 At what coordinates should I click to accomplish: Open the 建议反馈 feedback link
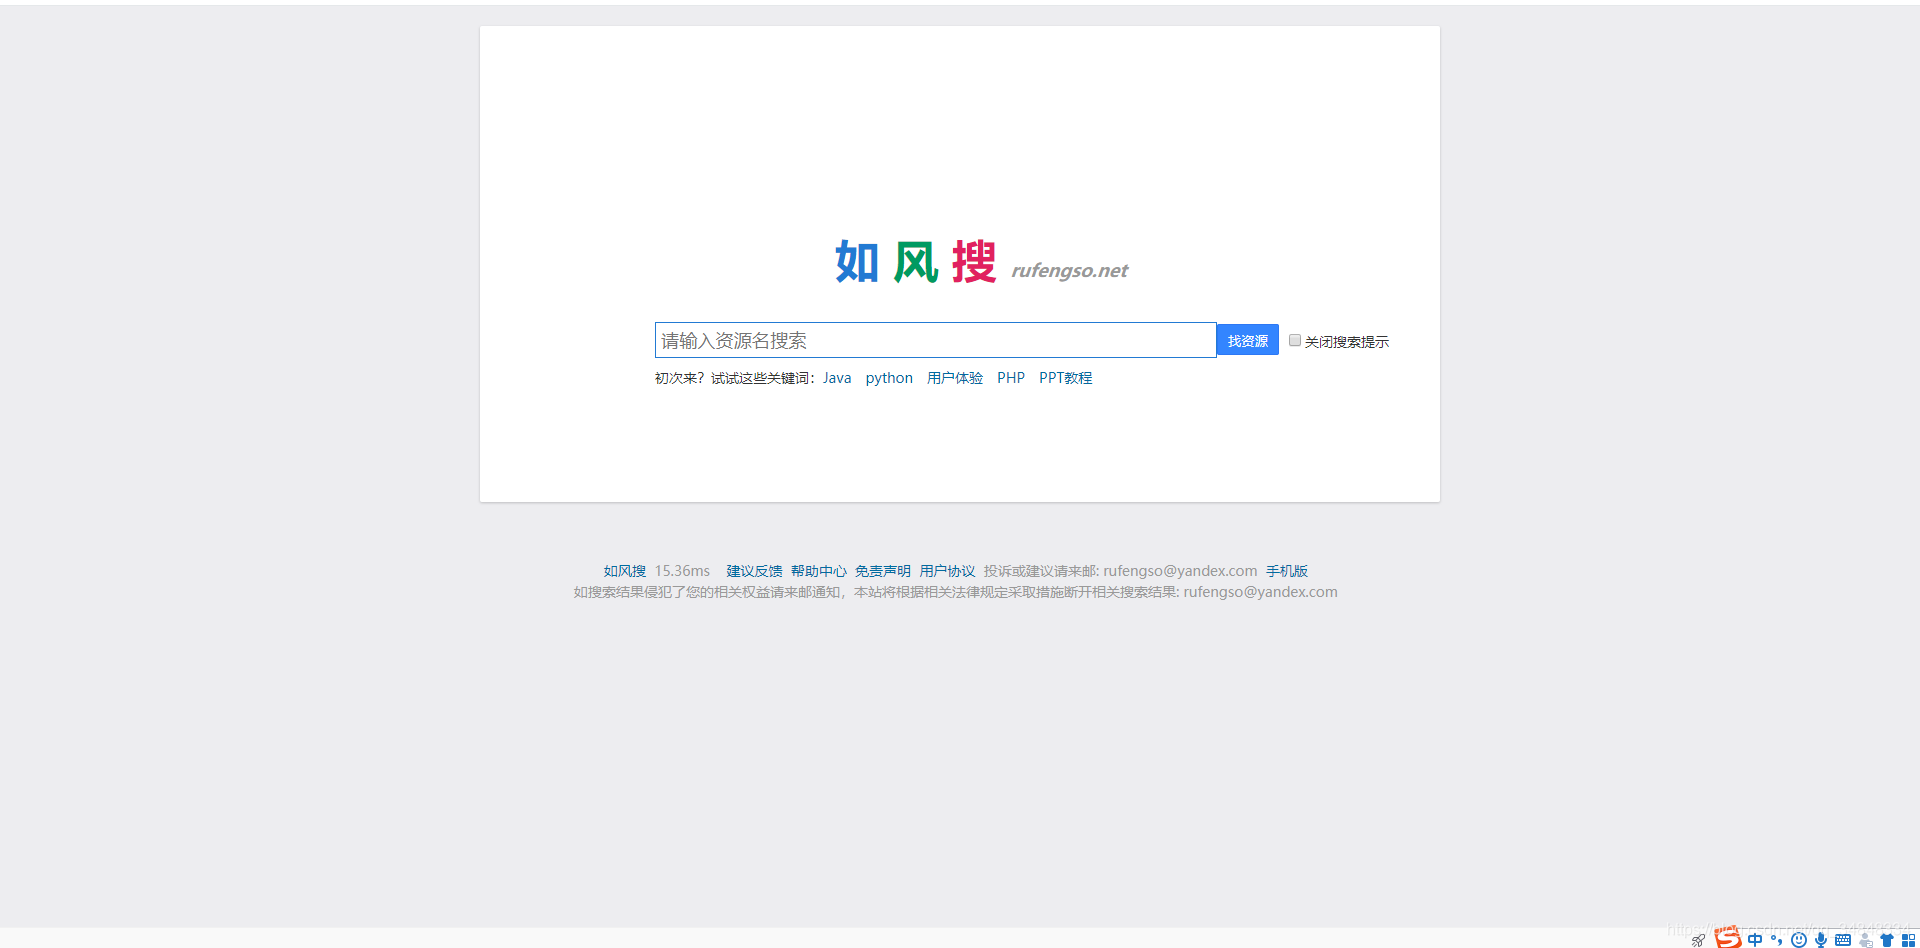754,570
